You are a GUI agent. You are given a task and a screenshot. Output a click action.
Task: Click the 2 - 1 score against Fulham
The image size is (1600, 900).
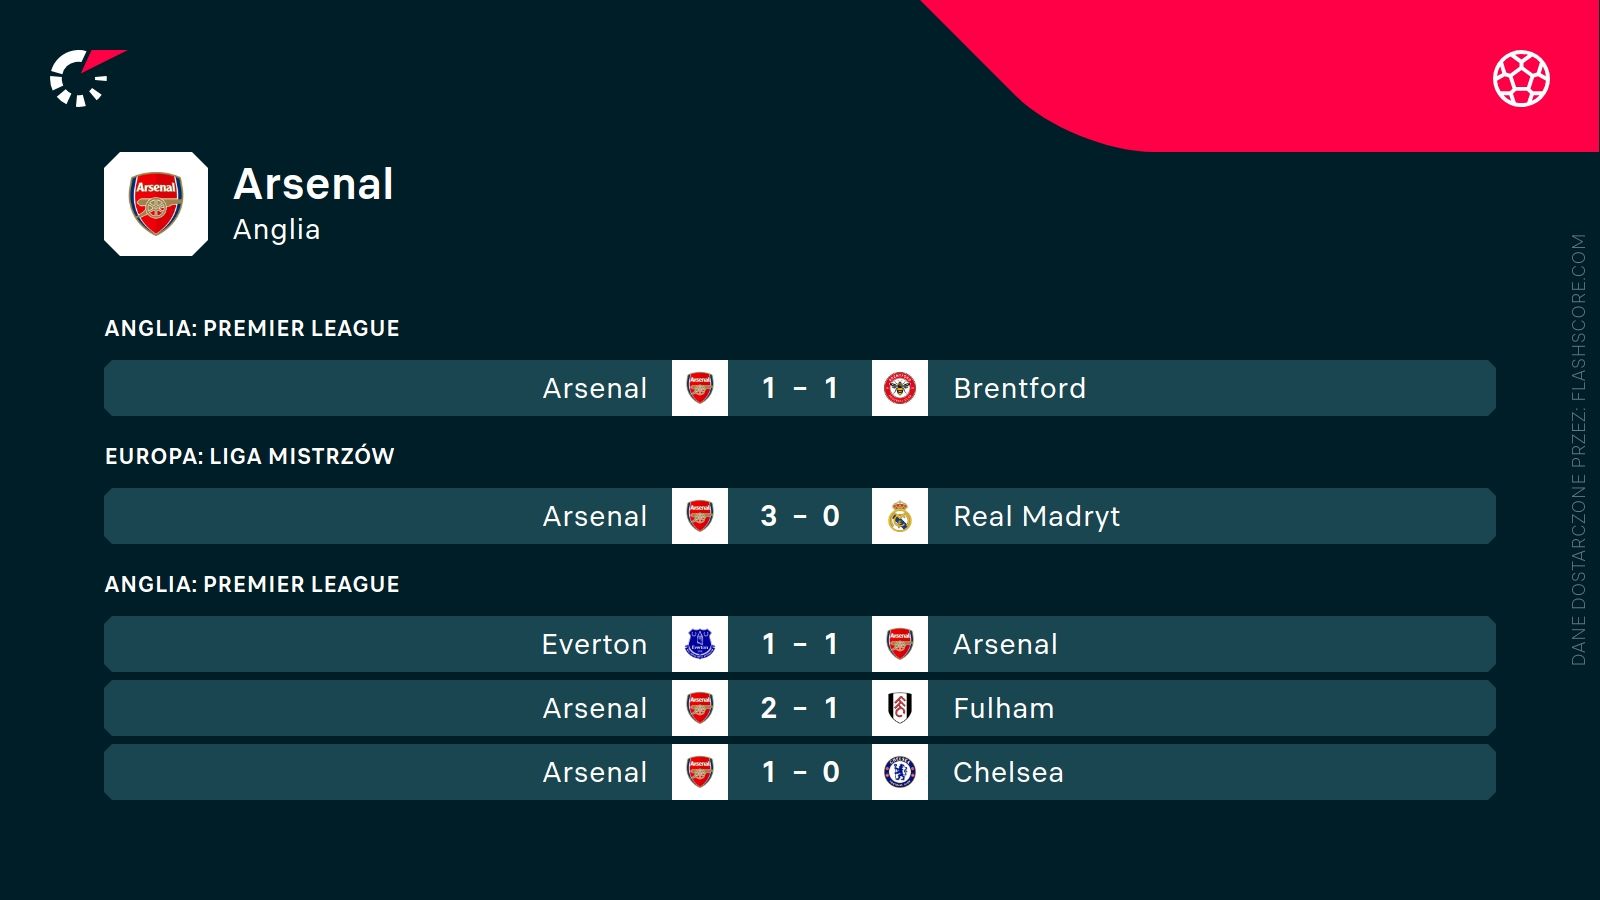[800, 708]
